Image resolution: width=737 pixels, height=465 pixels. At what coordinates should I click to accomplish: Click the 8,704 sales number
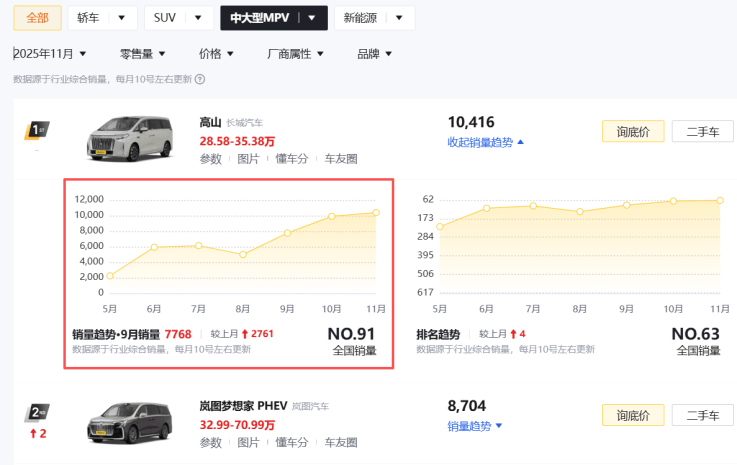coord(466,406)
